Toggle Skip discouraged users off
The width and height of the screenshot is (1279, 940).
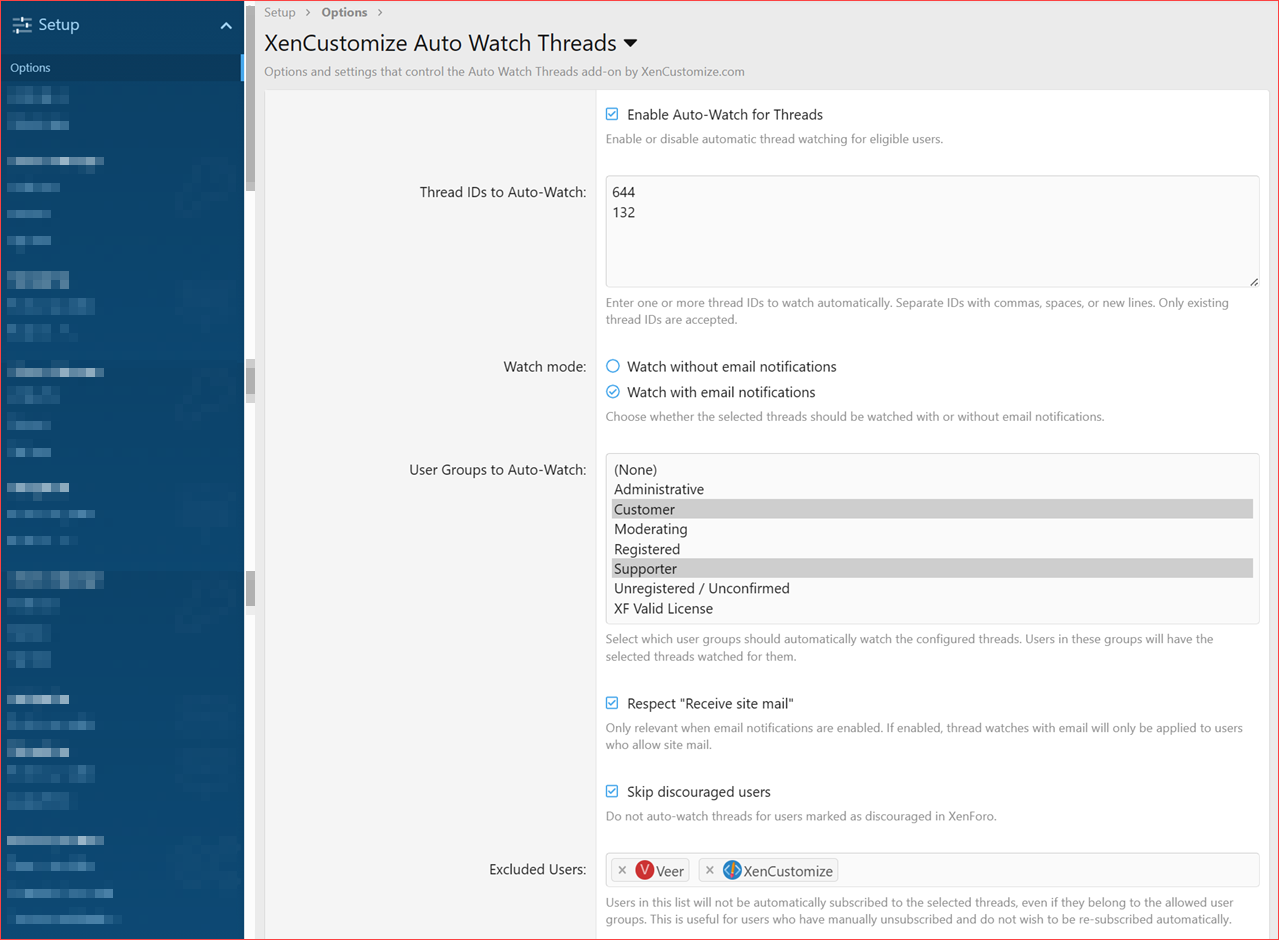(611, 791)
